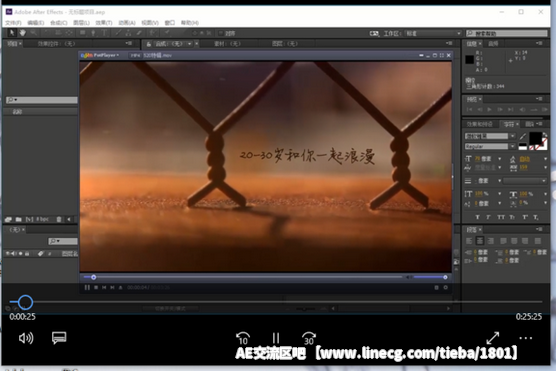Align paragraph text center

480,241
